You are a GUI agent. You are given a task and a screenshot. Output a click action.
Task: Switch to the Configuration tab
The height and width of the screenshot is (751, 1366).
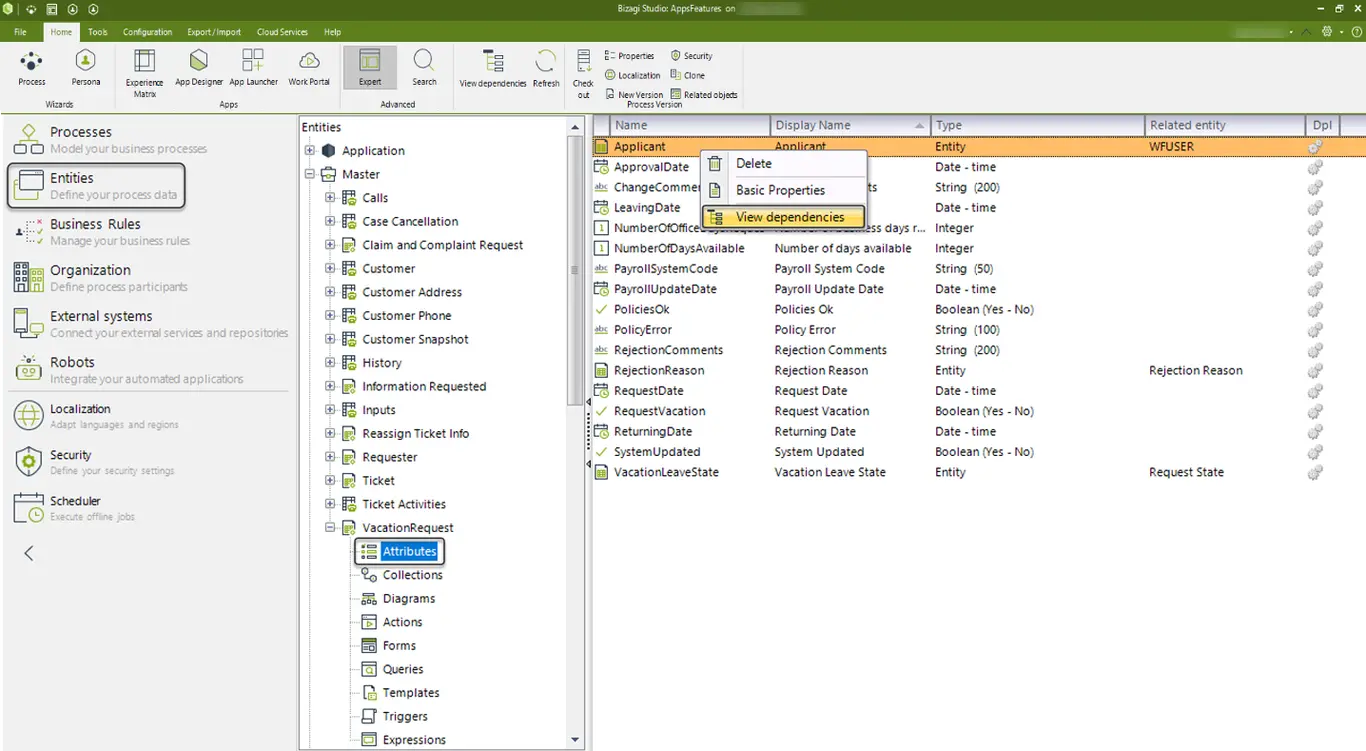148,32
